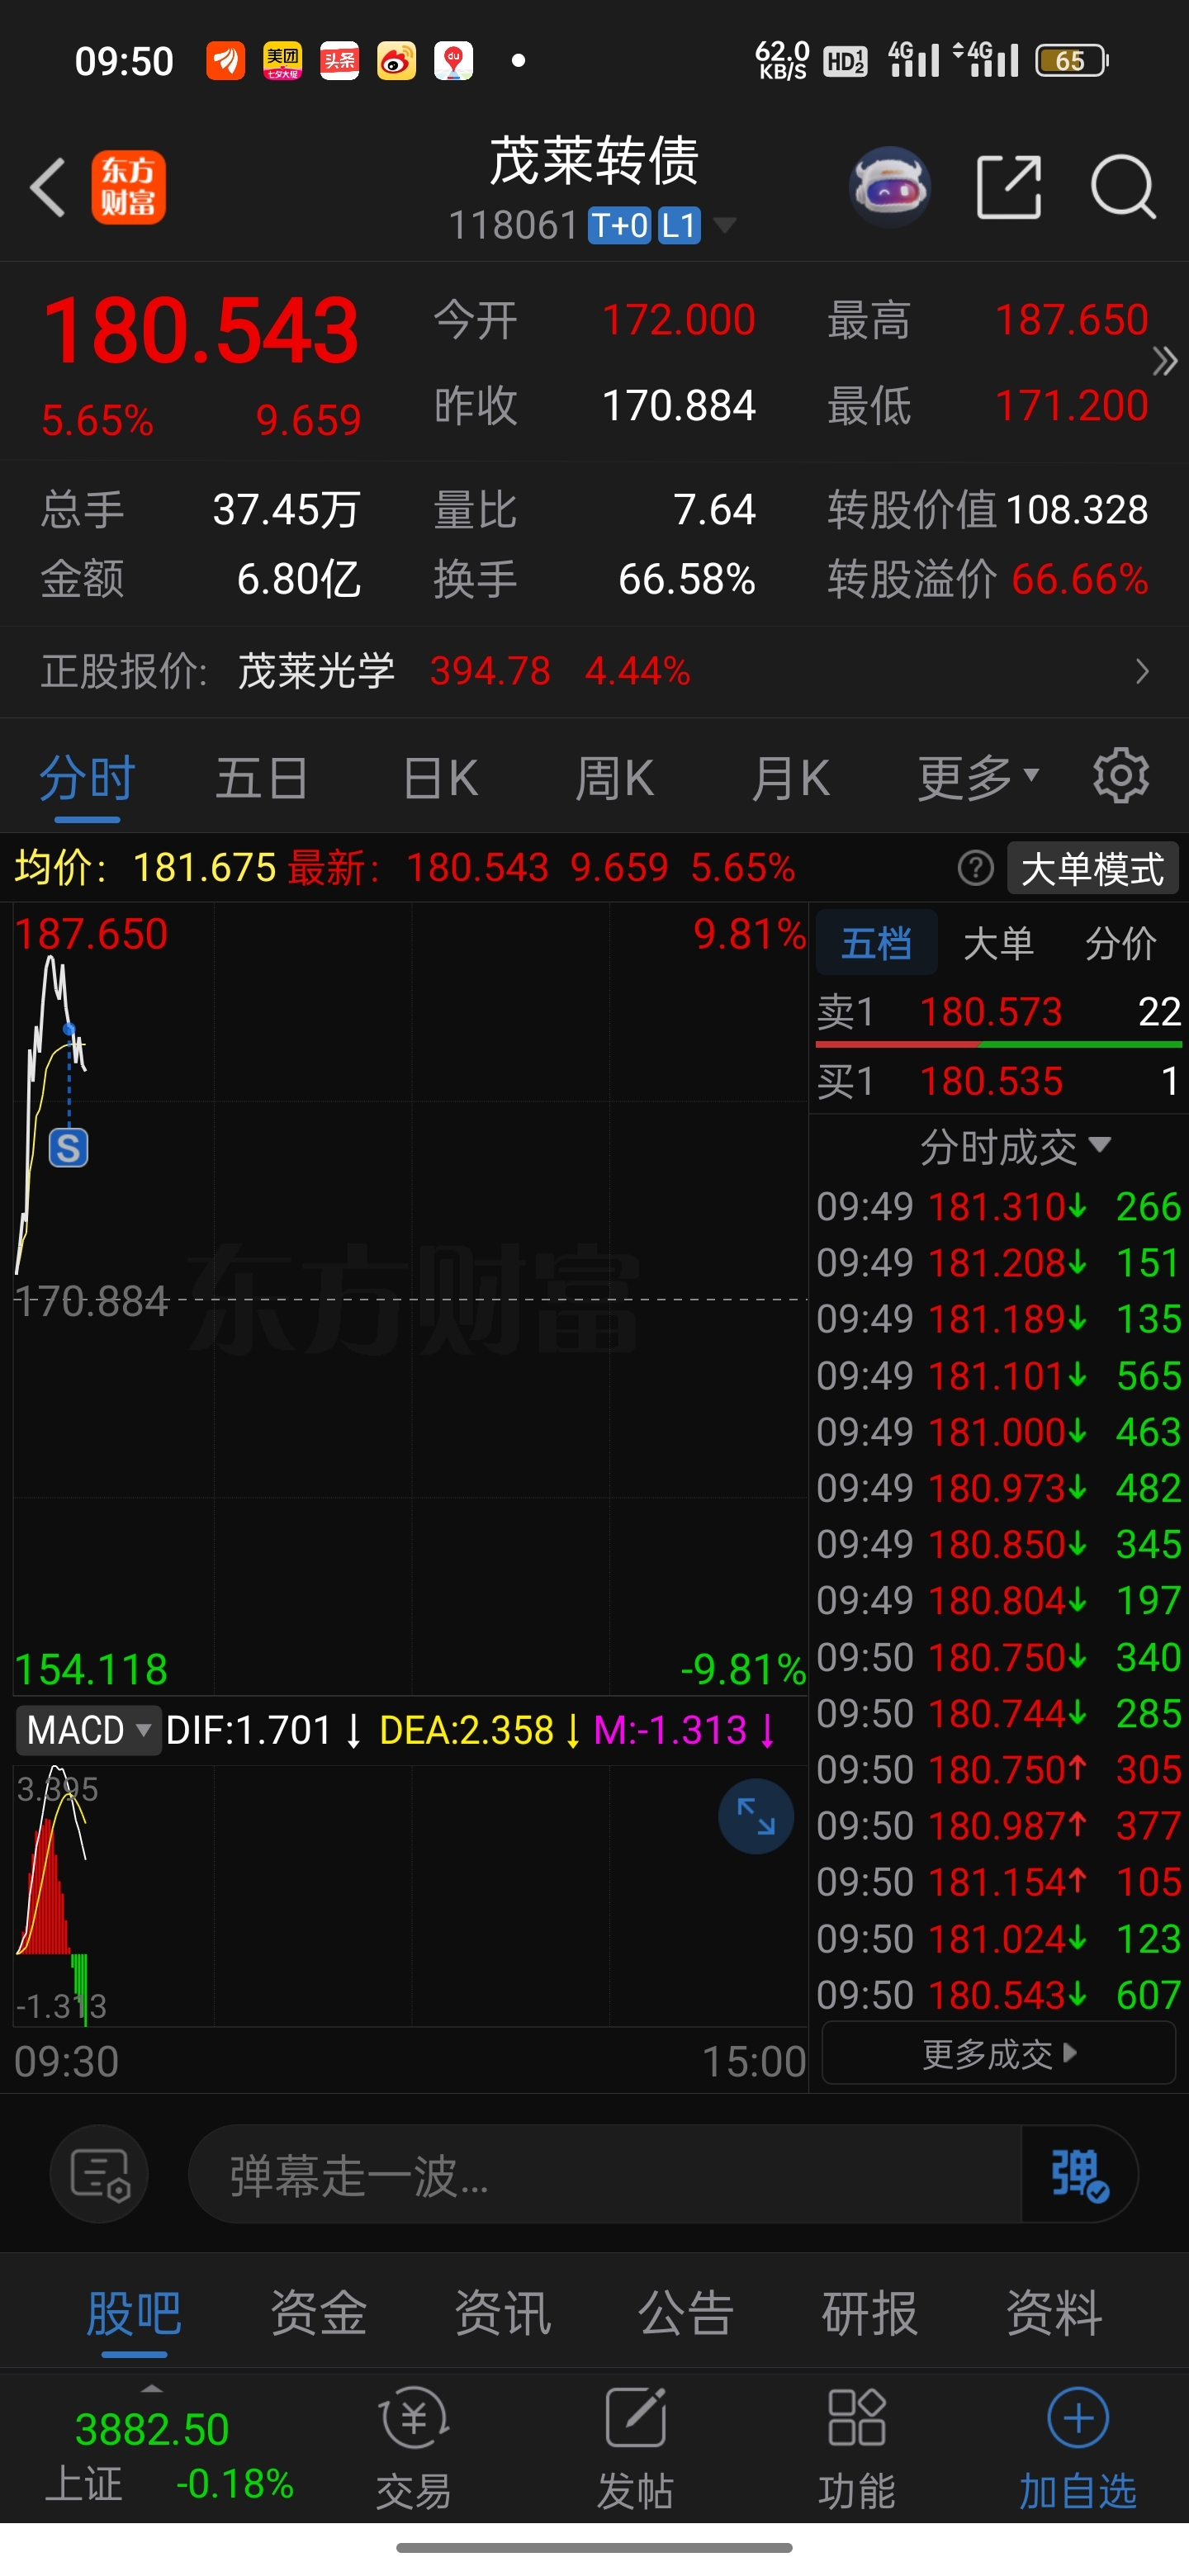Tap the trade row 09:50 180.543
This screenshot has height=2576, width=1189.
click(x=998, y=1995)
